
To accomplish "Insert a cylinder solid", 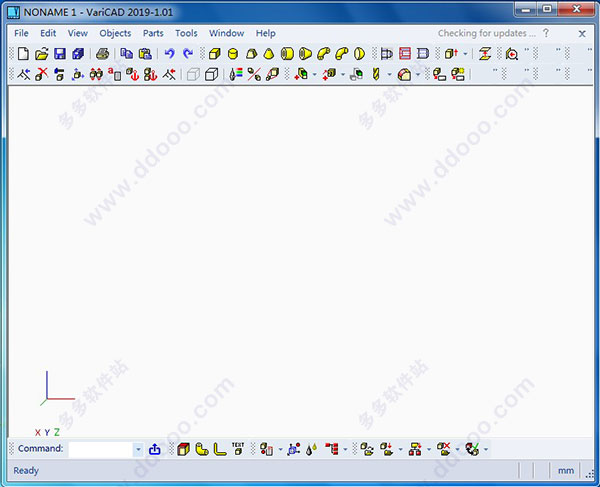I will tap(233, 54).
